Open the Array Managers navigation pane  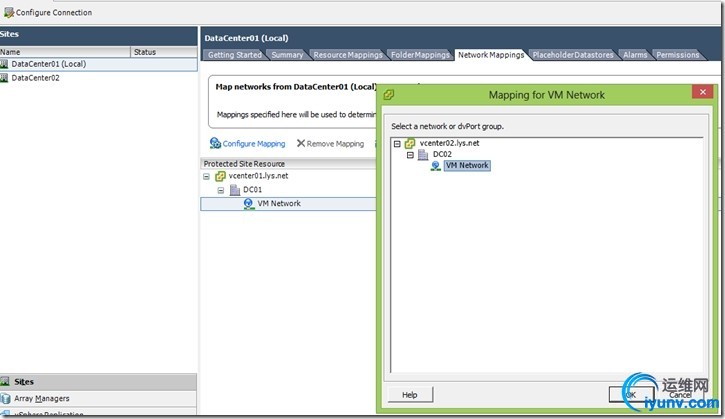click(x=98, y=399)
